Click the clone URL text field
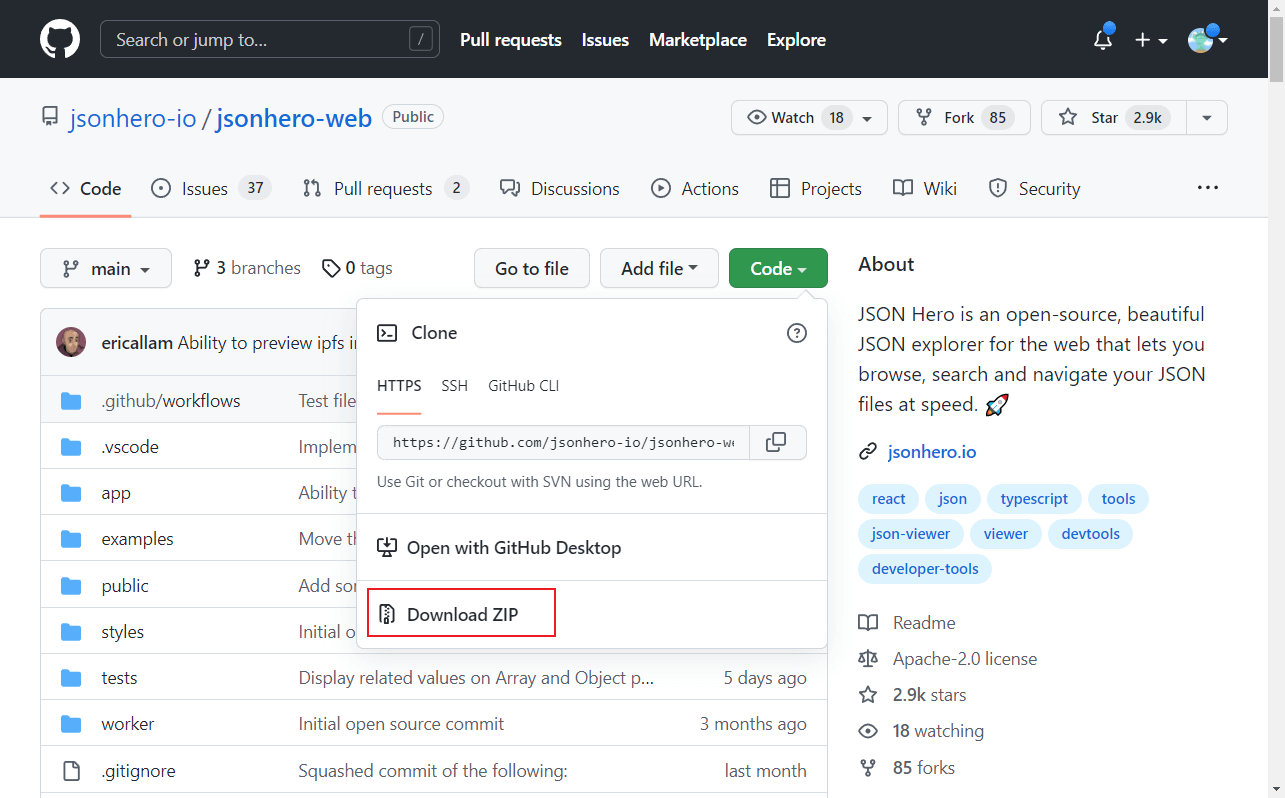The width and height of the screenshot is (1285, 798). pyautogui.click(x=563, y=442)
